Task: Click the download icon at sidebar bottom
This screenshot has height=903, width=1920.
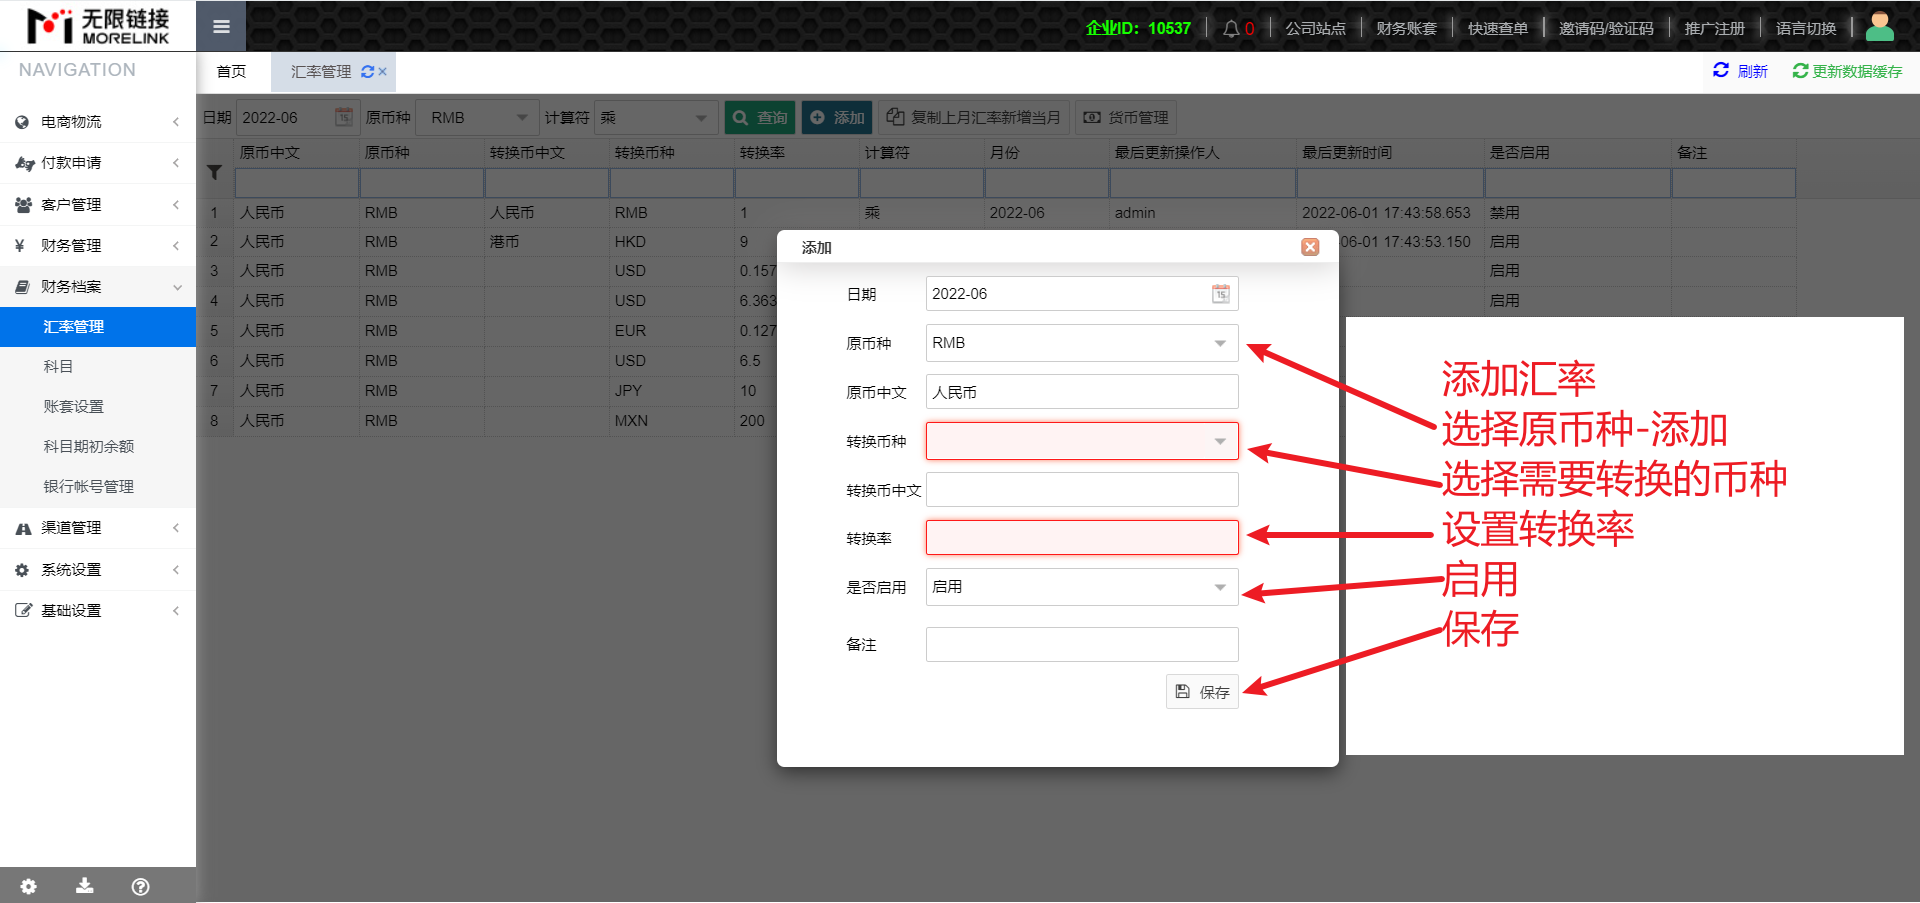Action: point(85,886)
